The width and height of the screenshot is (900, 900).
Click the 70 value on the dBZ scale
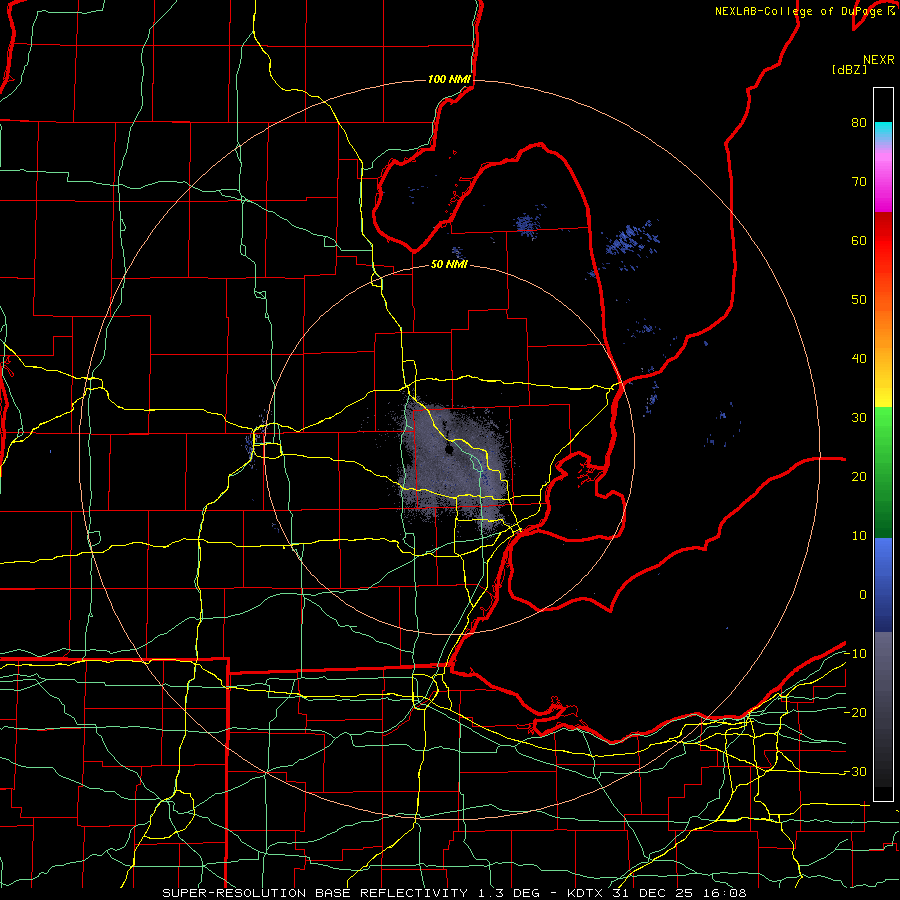859,182
